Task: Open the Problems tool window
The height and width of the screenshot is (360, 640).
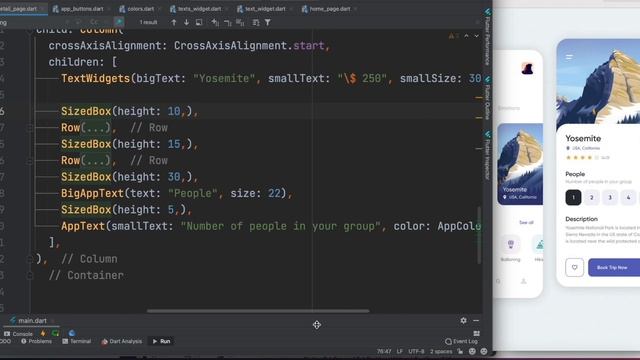Action: [36, 341]
